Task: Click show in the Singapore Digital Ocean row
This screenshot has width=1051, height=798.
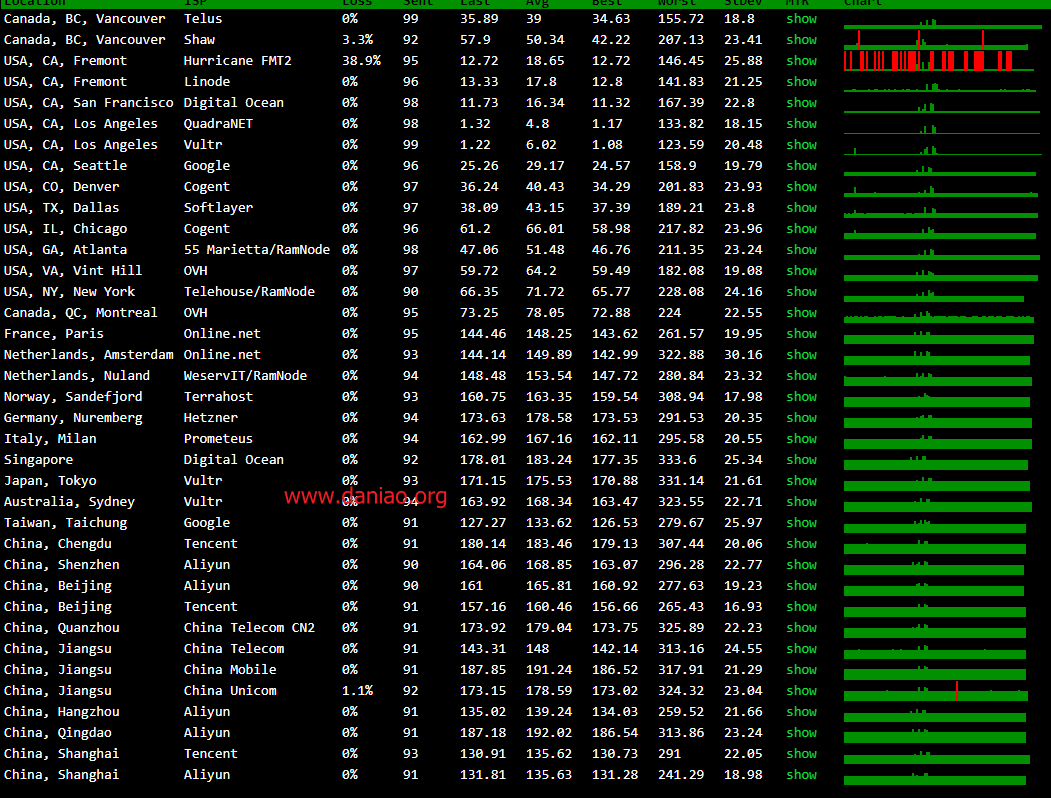Action: [801, 460]
